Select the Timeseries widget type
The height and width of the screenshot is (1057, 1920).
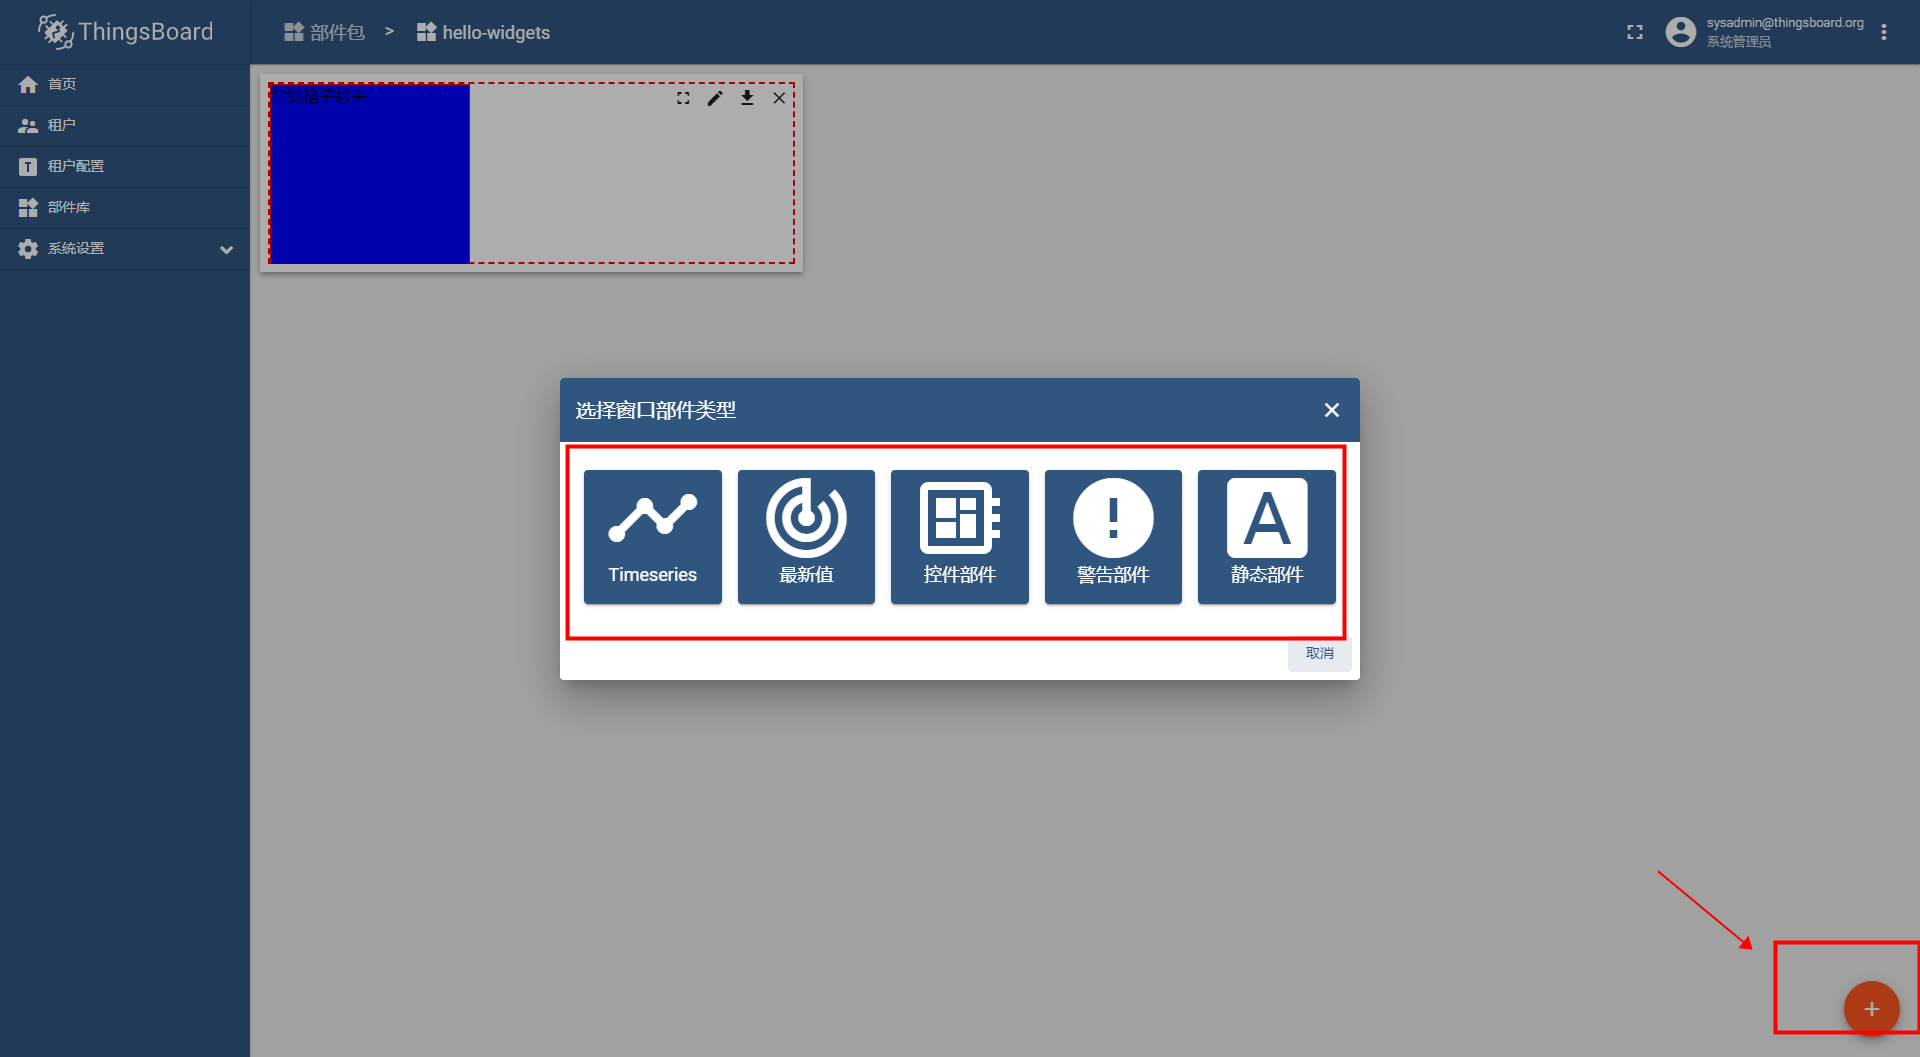click(x=652, y=537)
